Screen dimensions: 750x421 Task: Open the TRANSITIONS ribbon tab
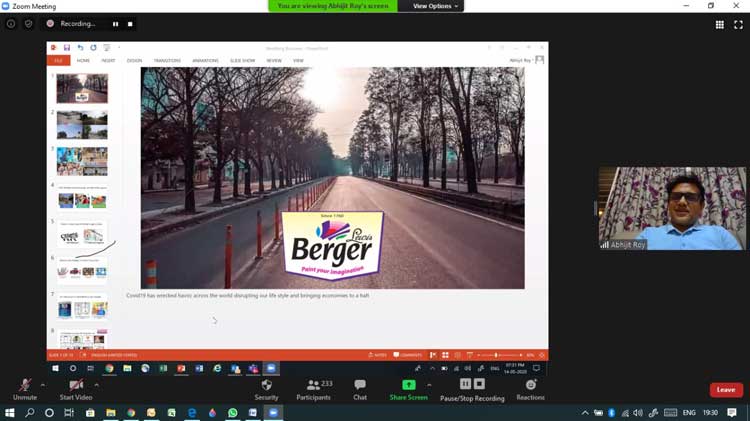coord(167,60)
